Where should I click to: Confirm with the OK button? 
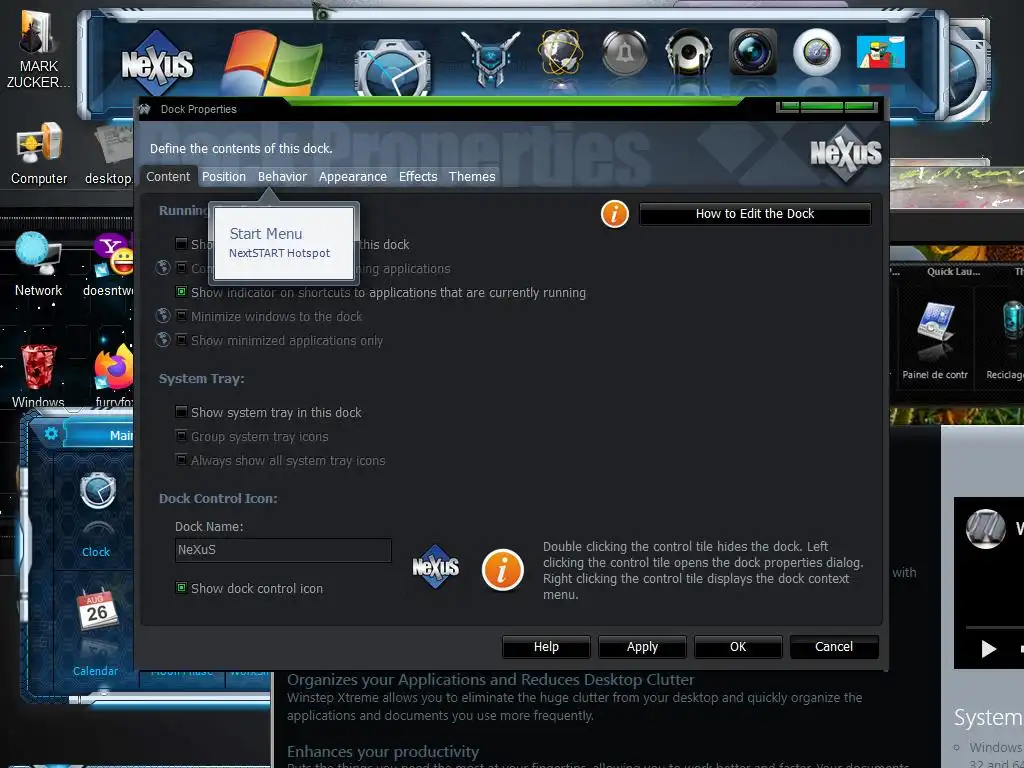pyautogui.click(x=738, y=647)
